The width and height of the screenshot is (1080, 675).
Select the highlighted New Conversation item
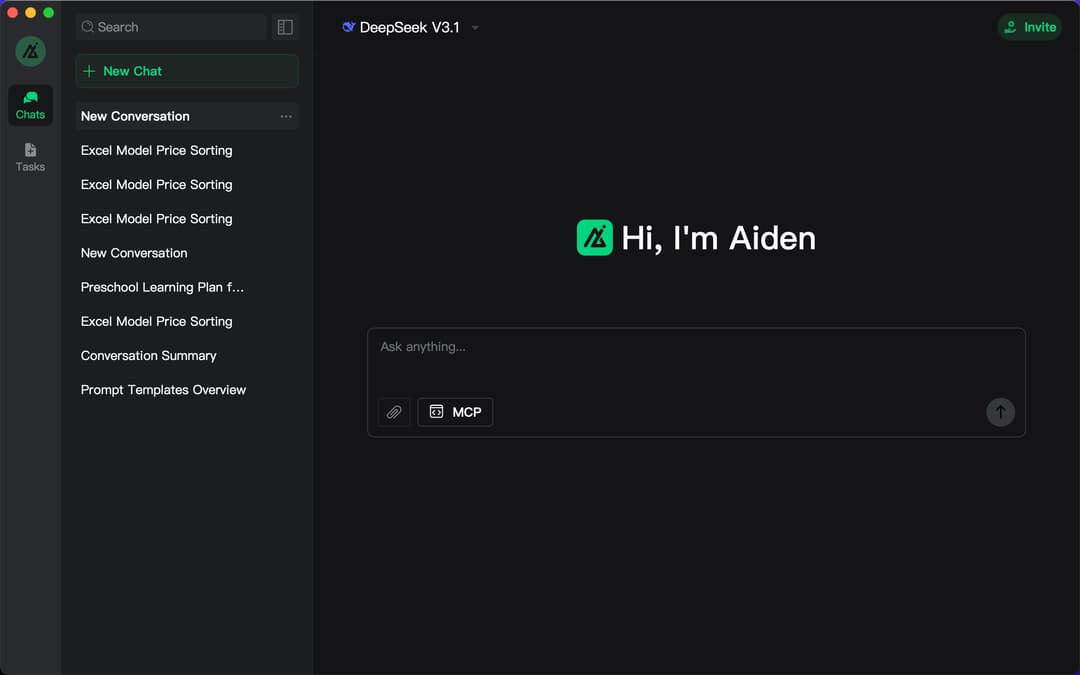[x=135, y=116]
